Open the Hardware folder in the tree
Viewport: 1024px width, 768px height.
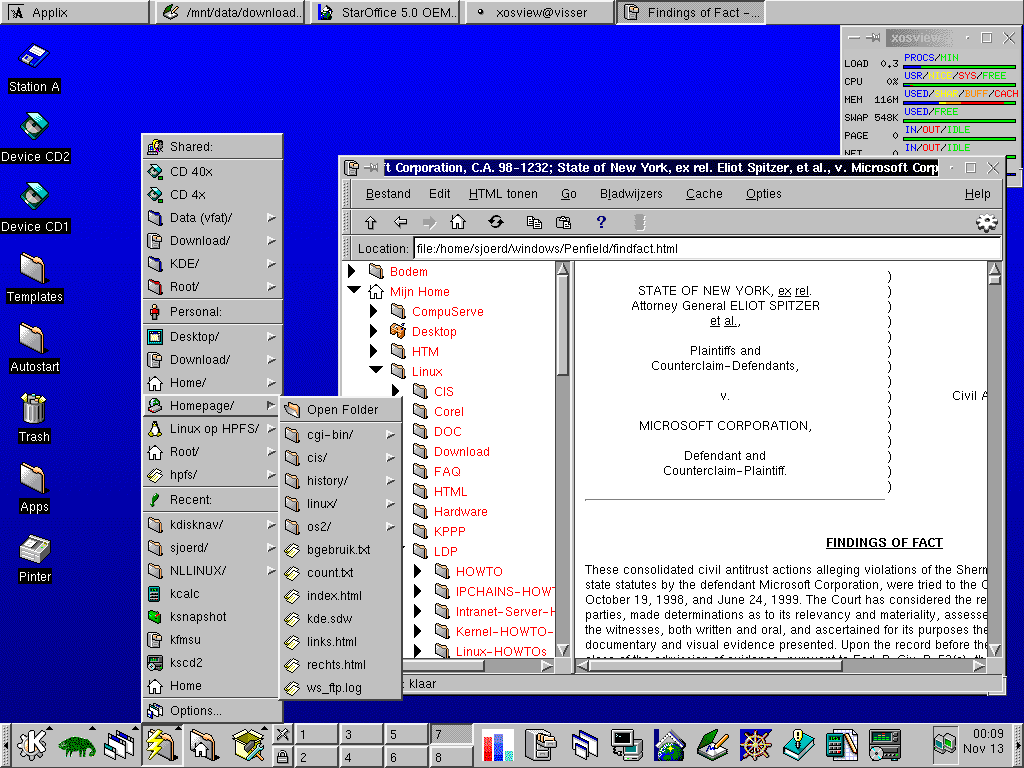[460, 511]
